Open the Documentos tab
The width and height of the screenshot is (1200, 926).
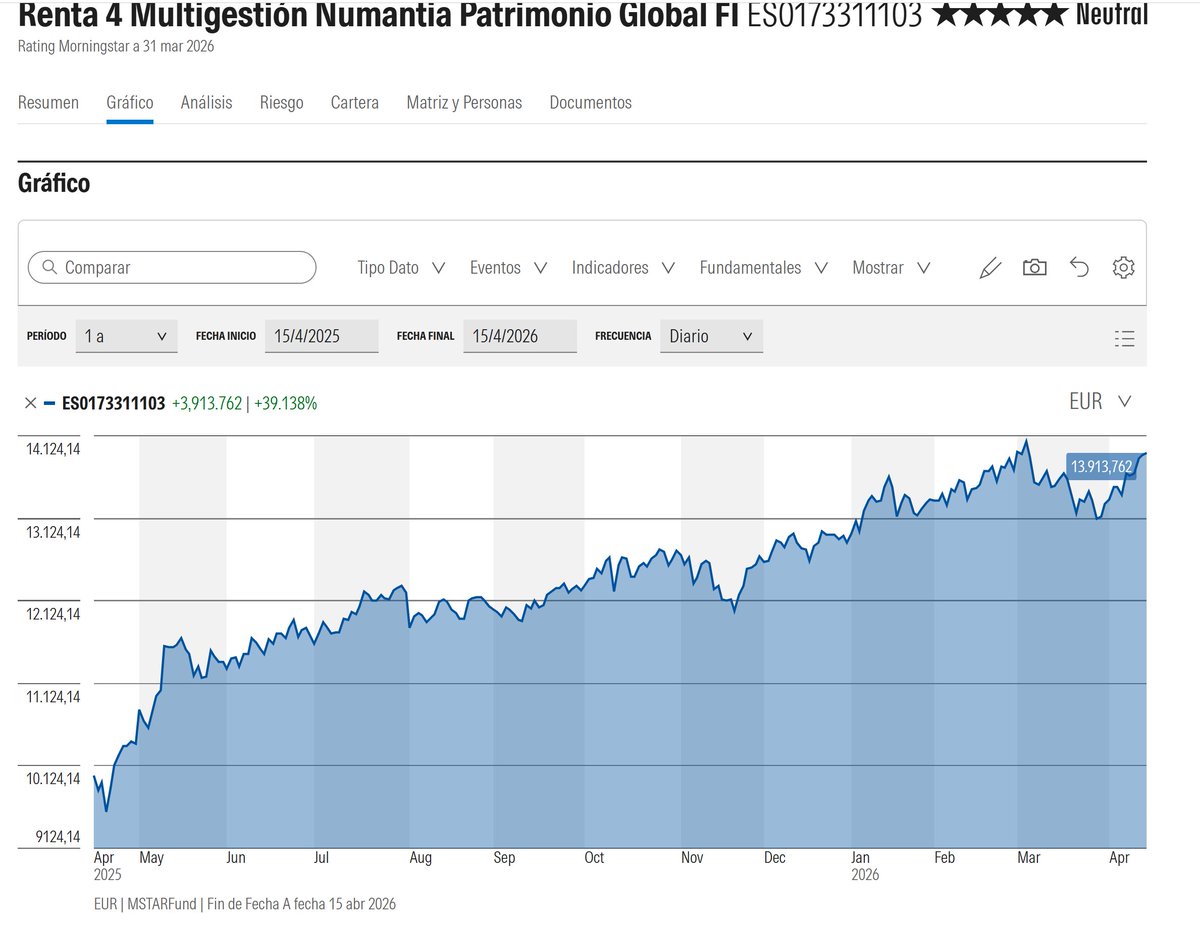[590, 102]
